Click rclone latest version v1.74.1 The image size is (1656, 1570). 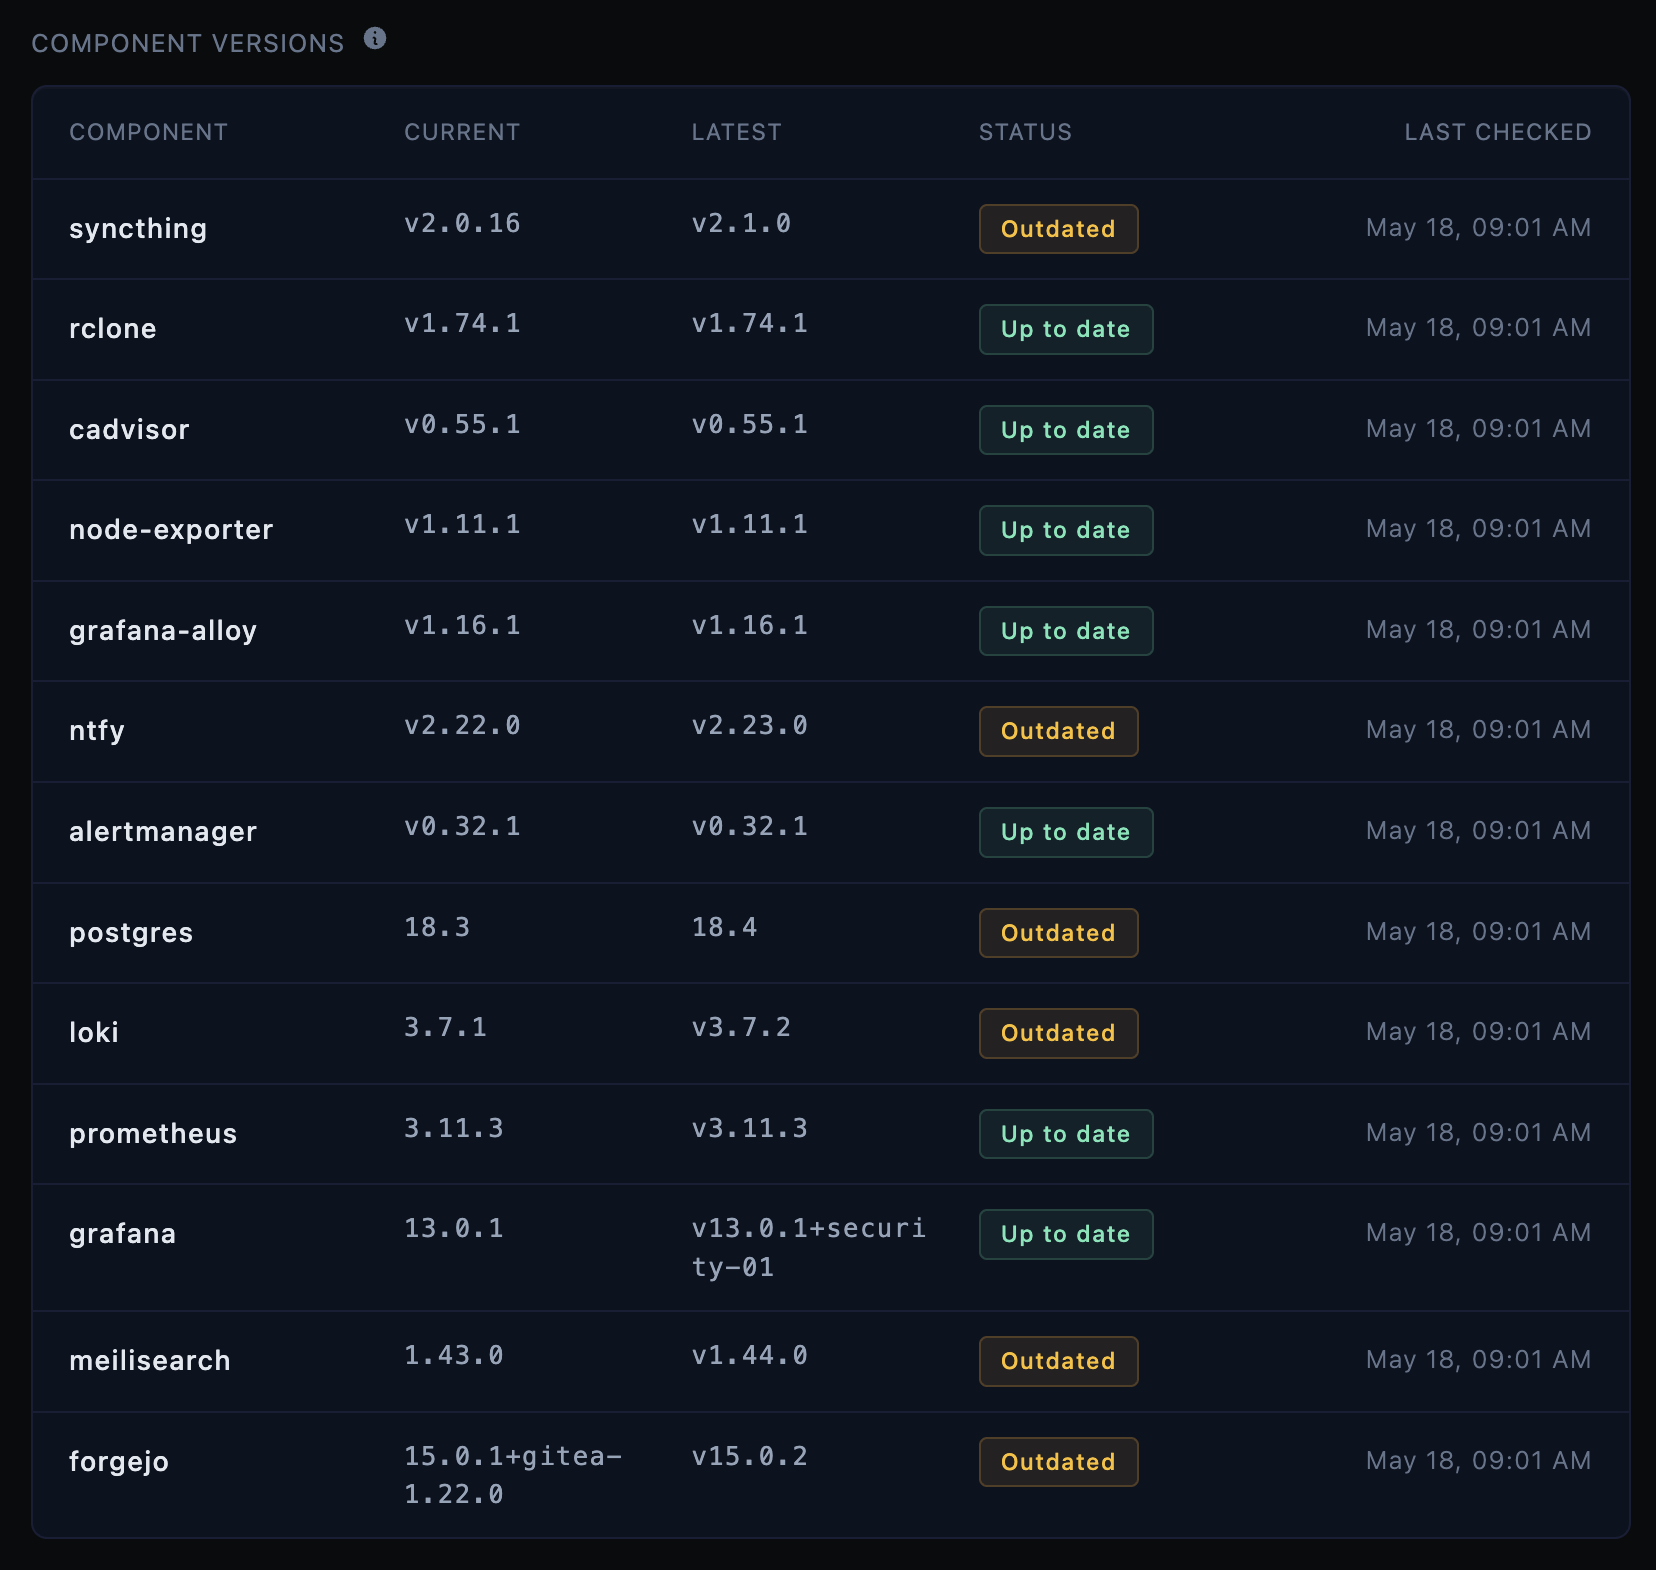click(x=749, y=323)
